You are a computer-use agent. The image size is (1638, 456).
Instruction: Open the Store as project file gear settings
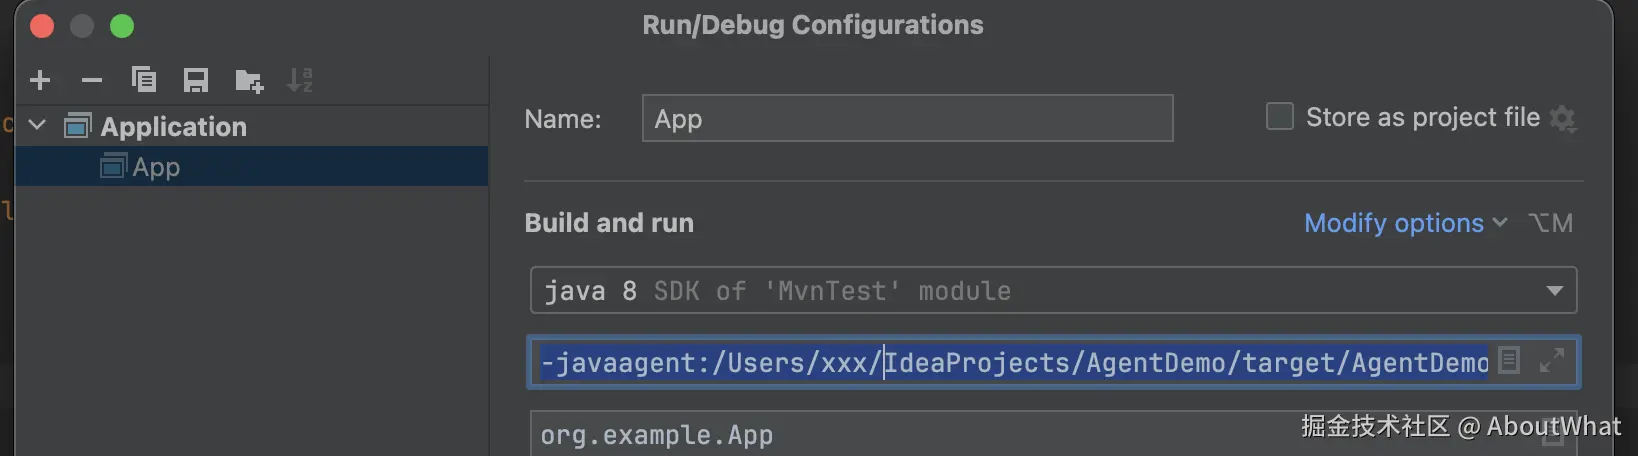click(x=1562, y=119)
